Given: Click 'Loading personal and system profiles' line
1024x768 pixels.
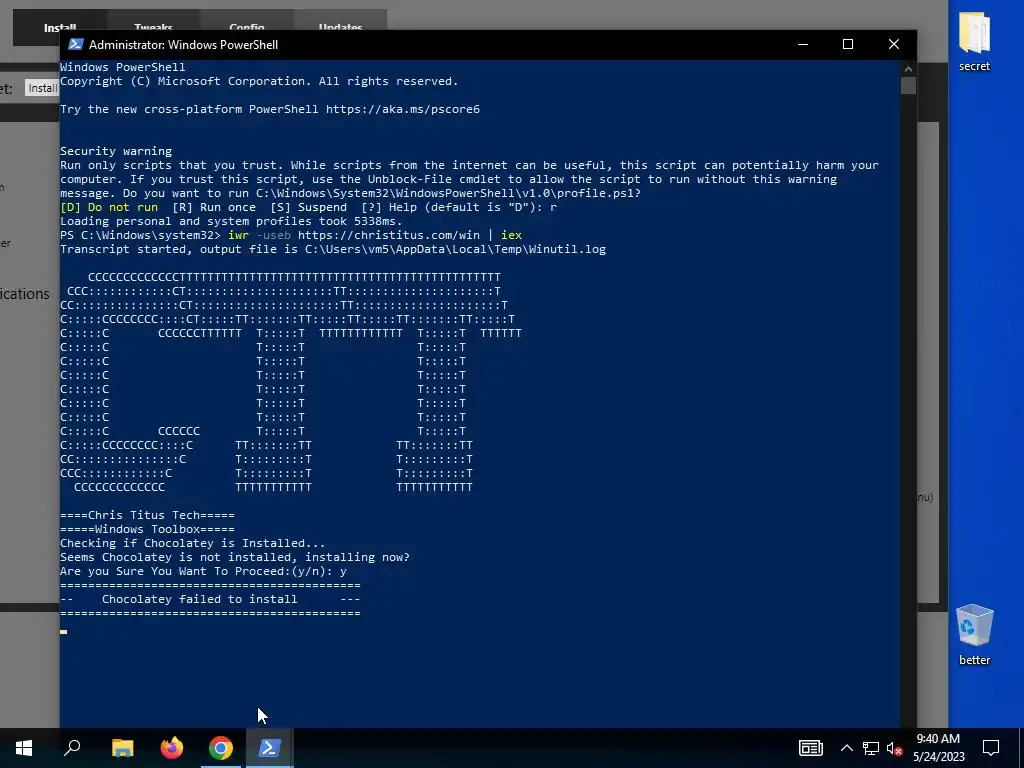Looking at the screenshot, I should pyautogui.click(x=231, y=221).
